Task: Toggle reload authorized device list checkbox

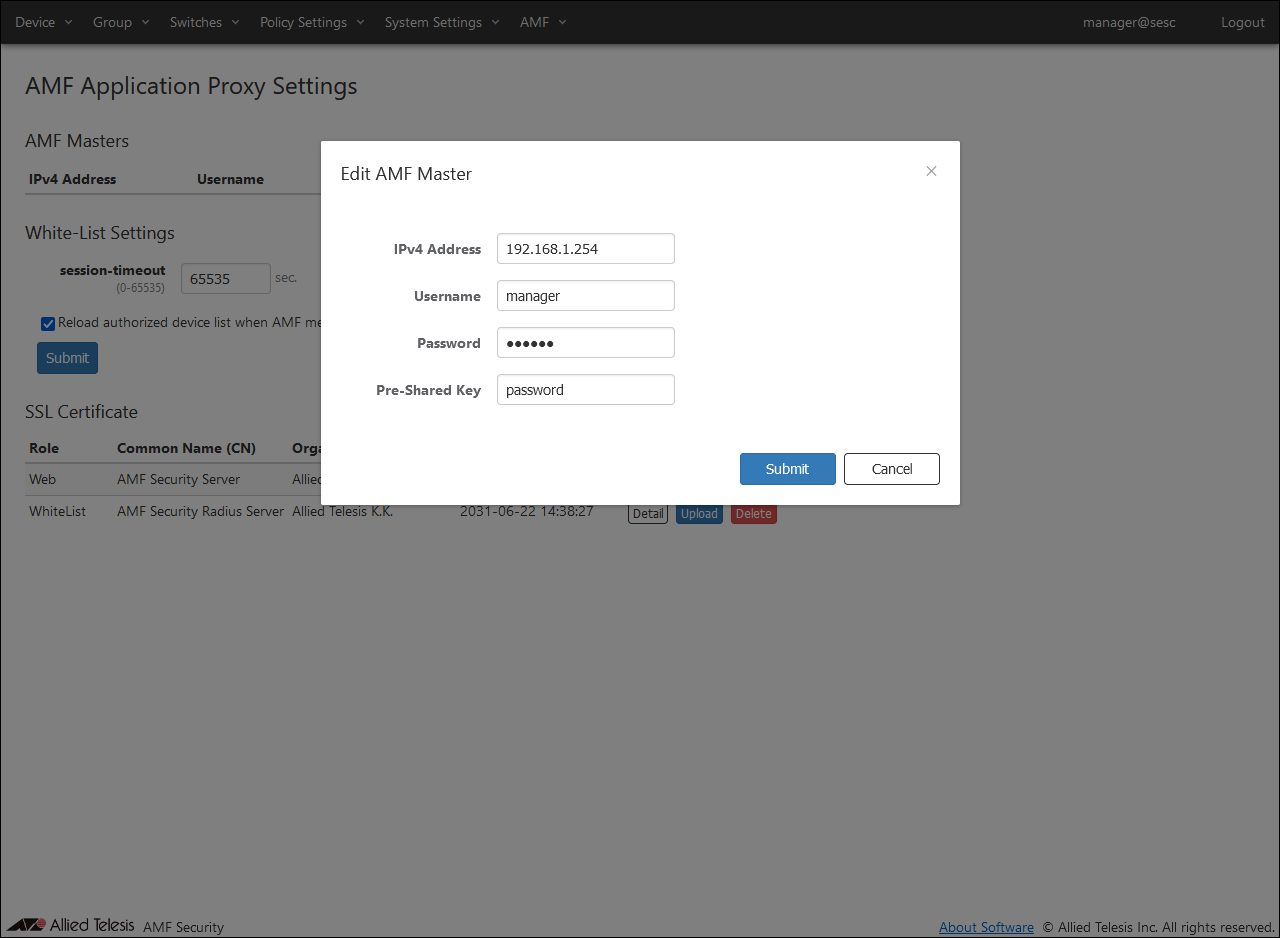Action: coord(48,323)
